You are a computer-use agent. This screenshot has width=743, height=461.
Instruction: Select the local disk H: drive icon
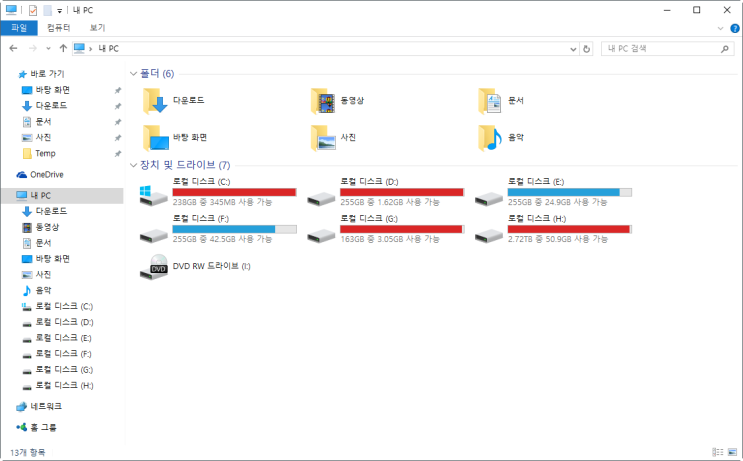point(489,235)
